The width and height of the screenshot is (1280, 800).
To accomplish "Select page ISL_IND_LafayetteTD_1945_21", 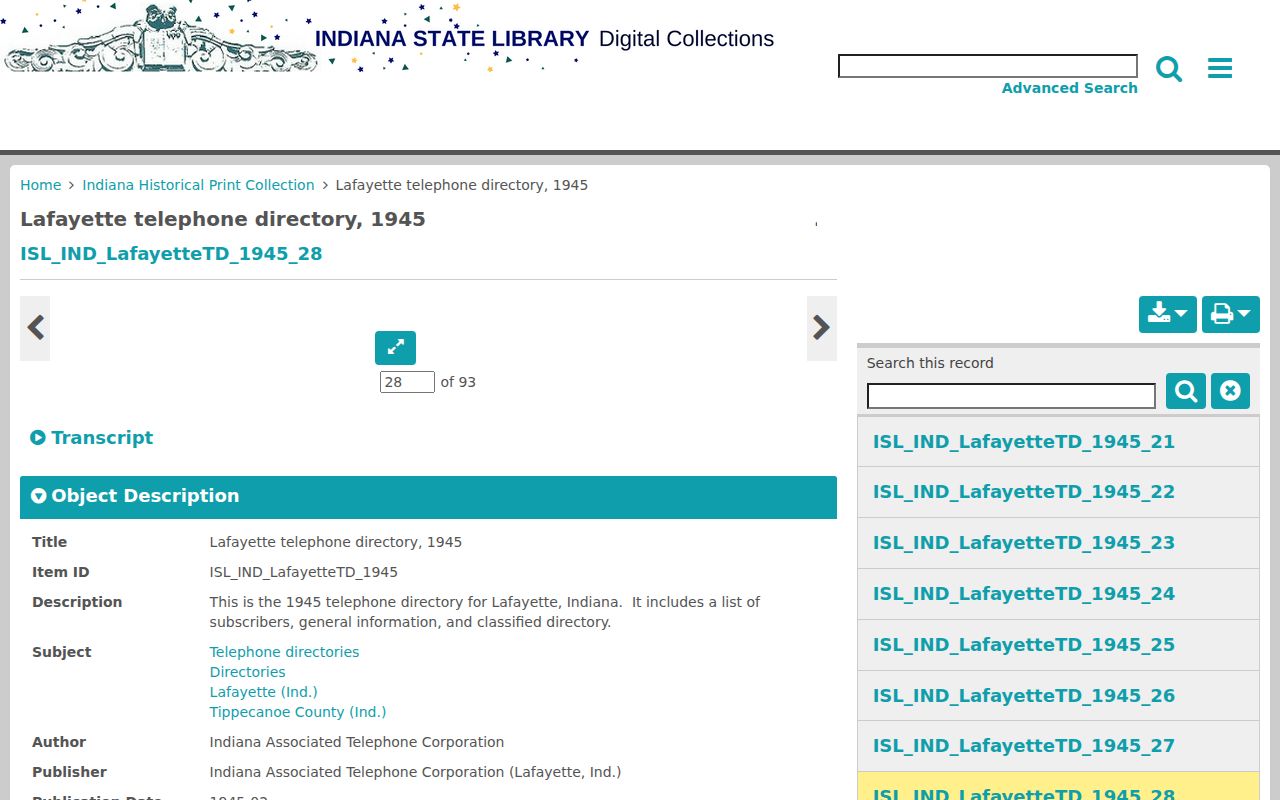I will pyautogui.click(x=1058, y=442).
